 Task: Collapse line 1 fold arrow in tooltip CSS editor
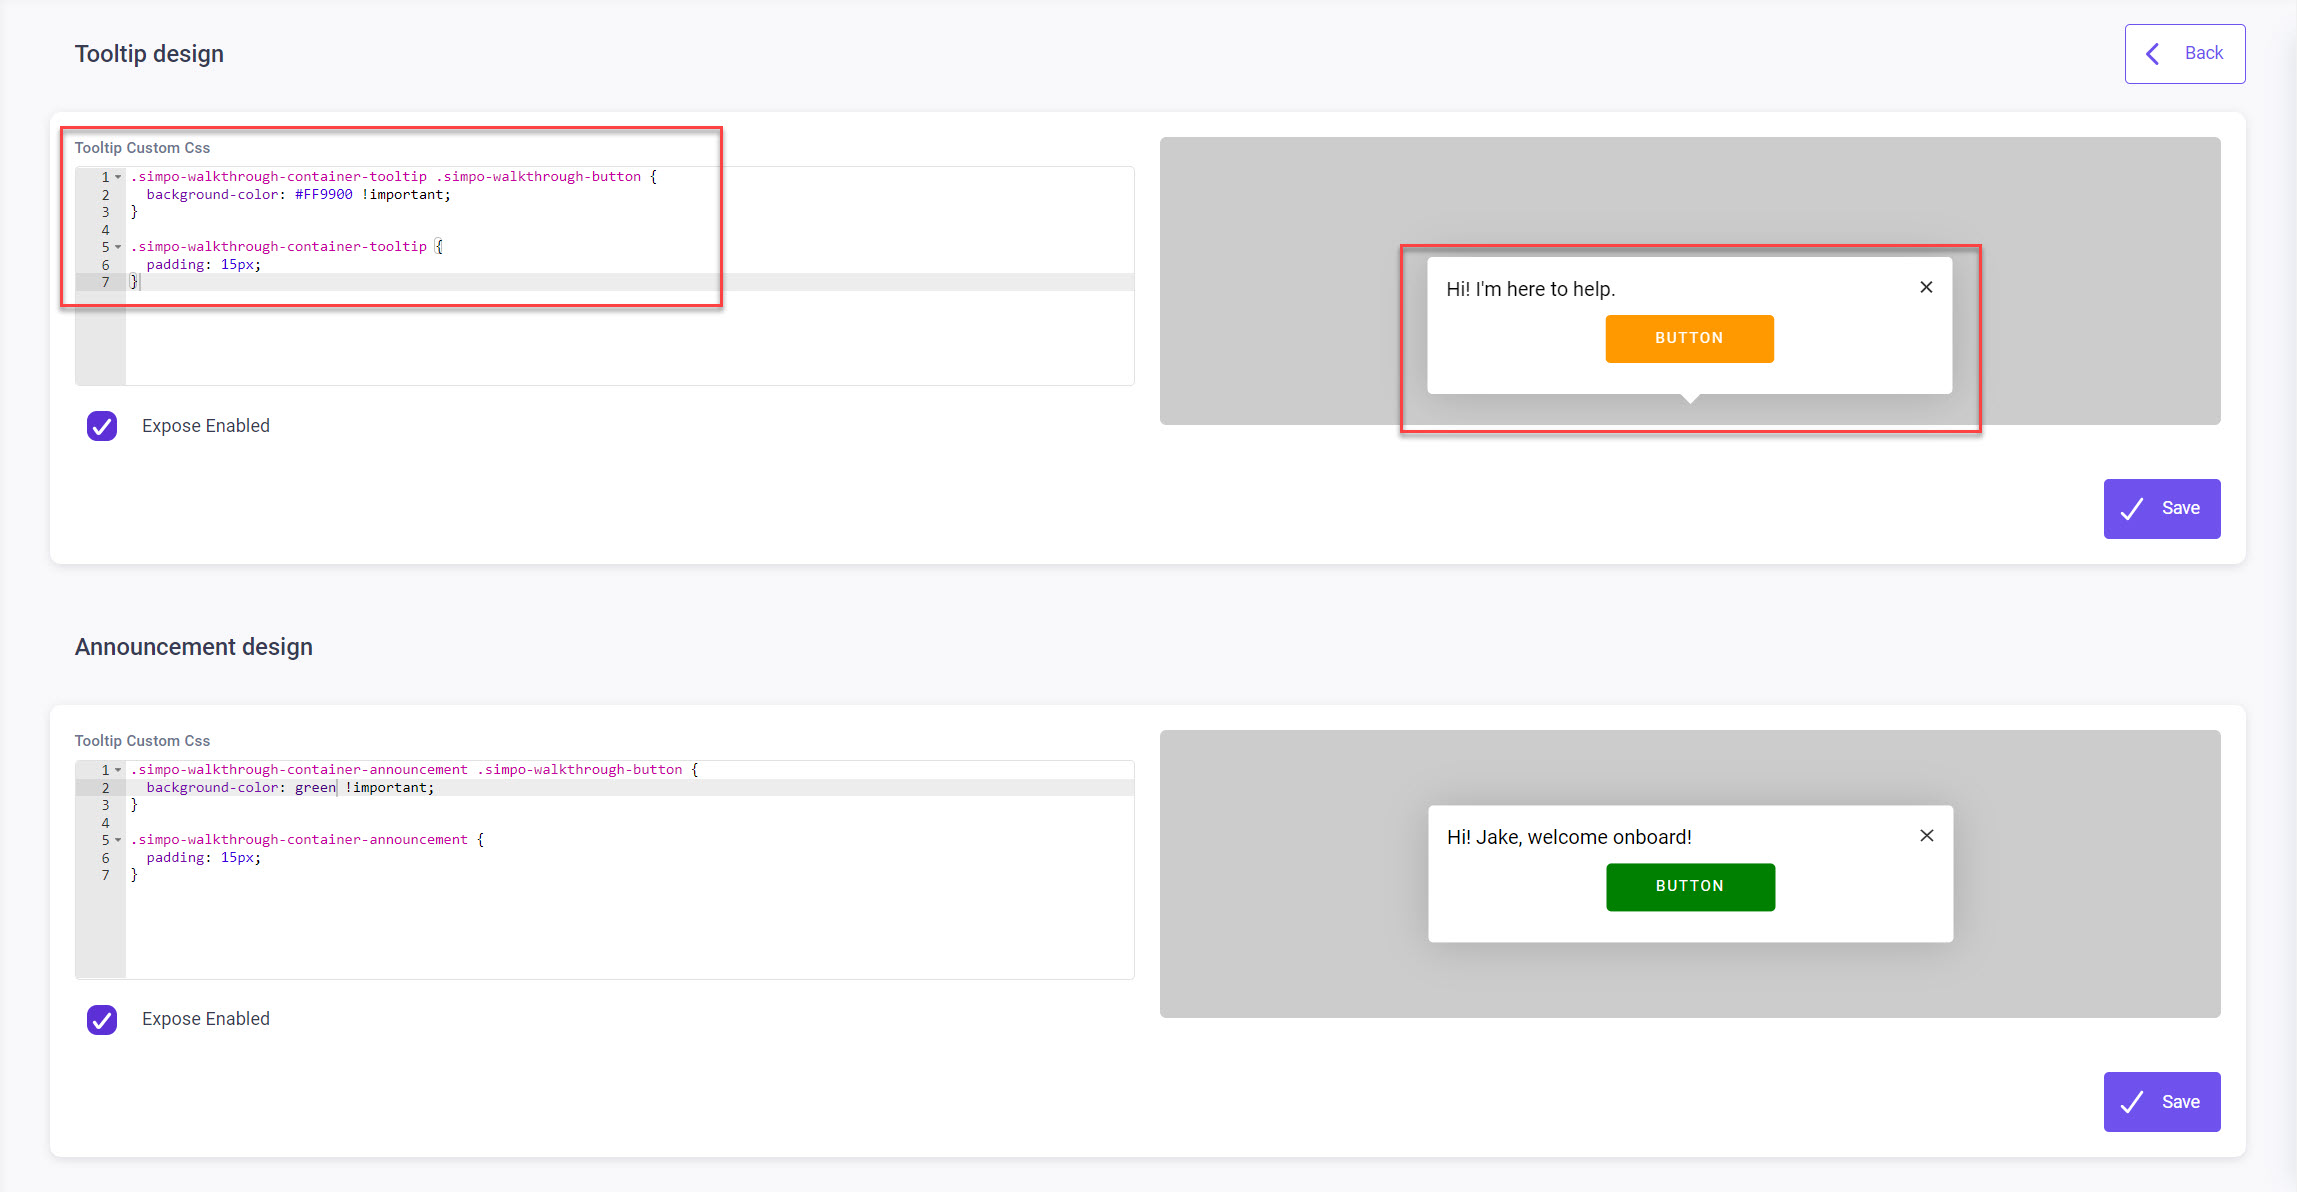[118, 177]
